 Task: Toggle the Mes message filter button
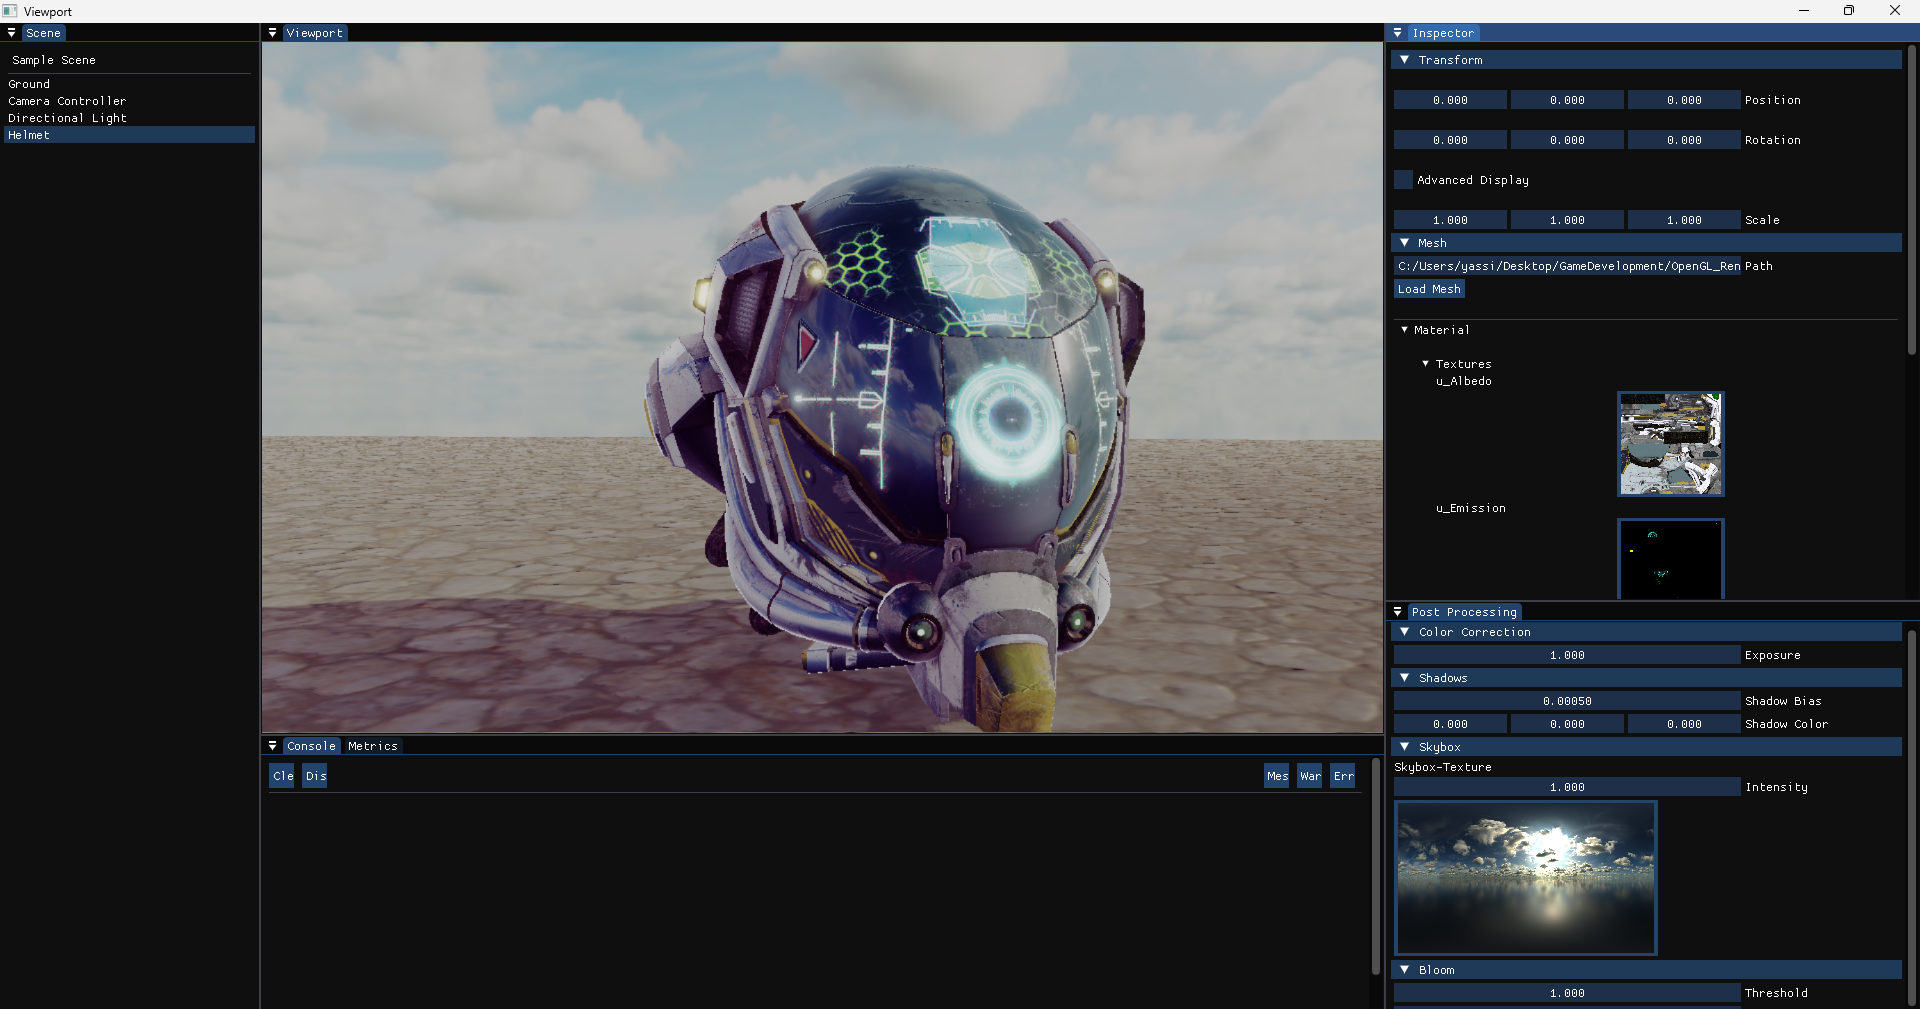coord(1277,776)
